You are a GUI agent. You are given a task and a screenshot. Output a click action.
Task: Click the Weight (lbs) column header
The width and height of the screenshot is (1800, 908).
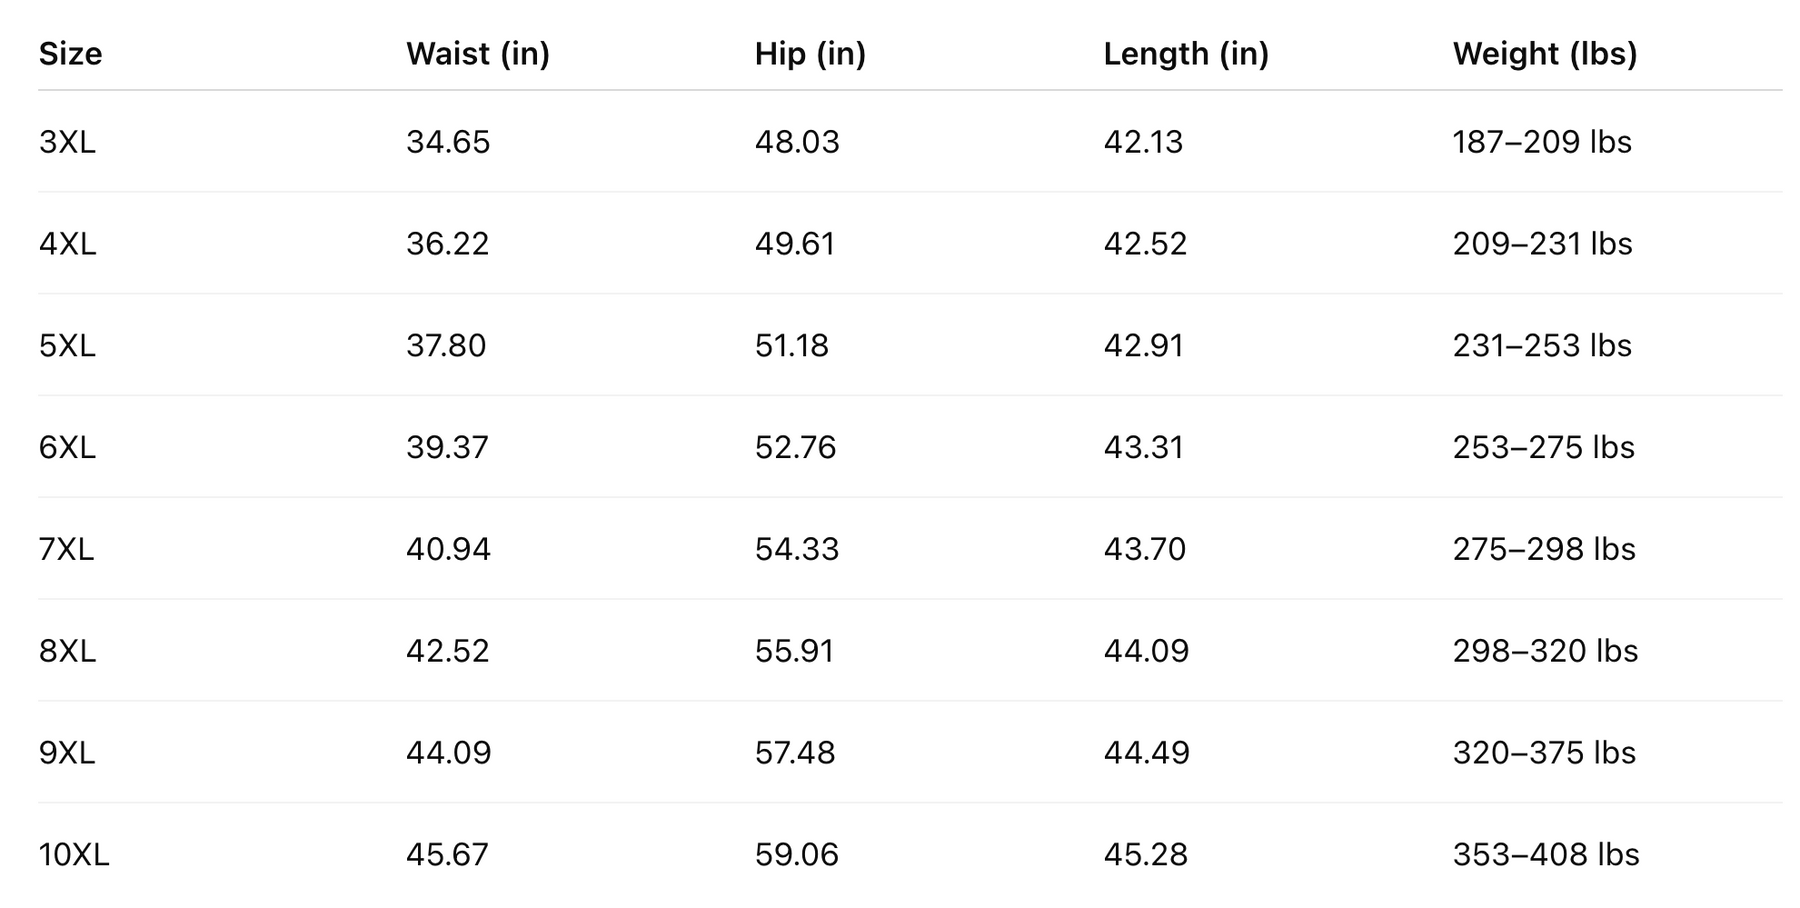click(x=1544, y=53)
